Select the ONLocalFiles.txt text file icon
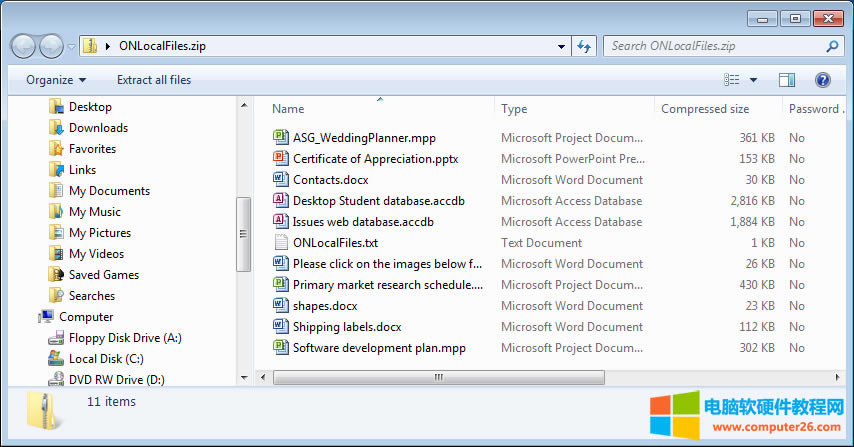Screen dimensions: 854x447 point(280,243)
